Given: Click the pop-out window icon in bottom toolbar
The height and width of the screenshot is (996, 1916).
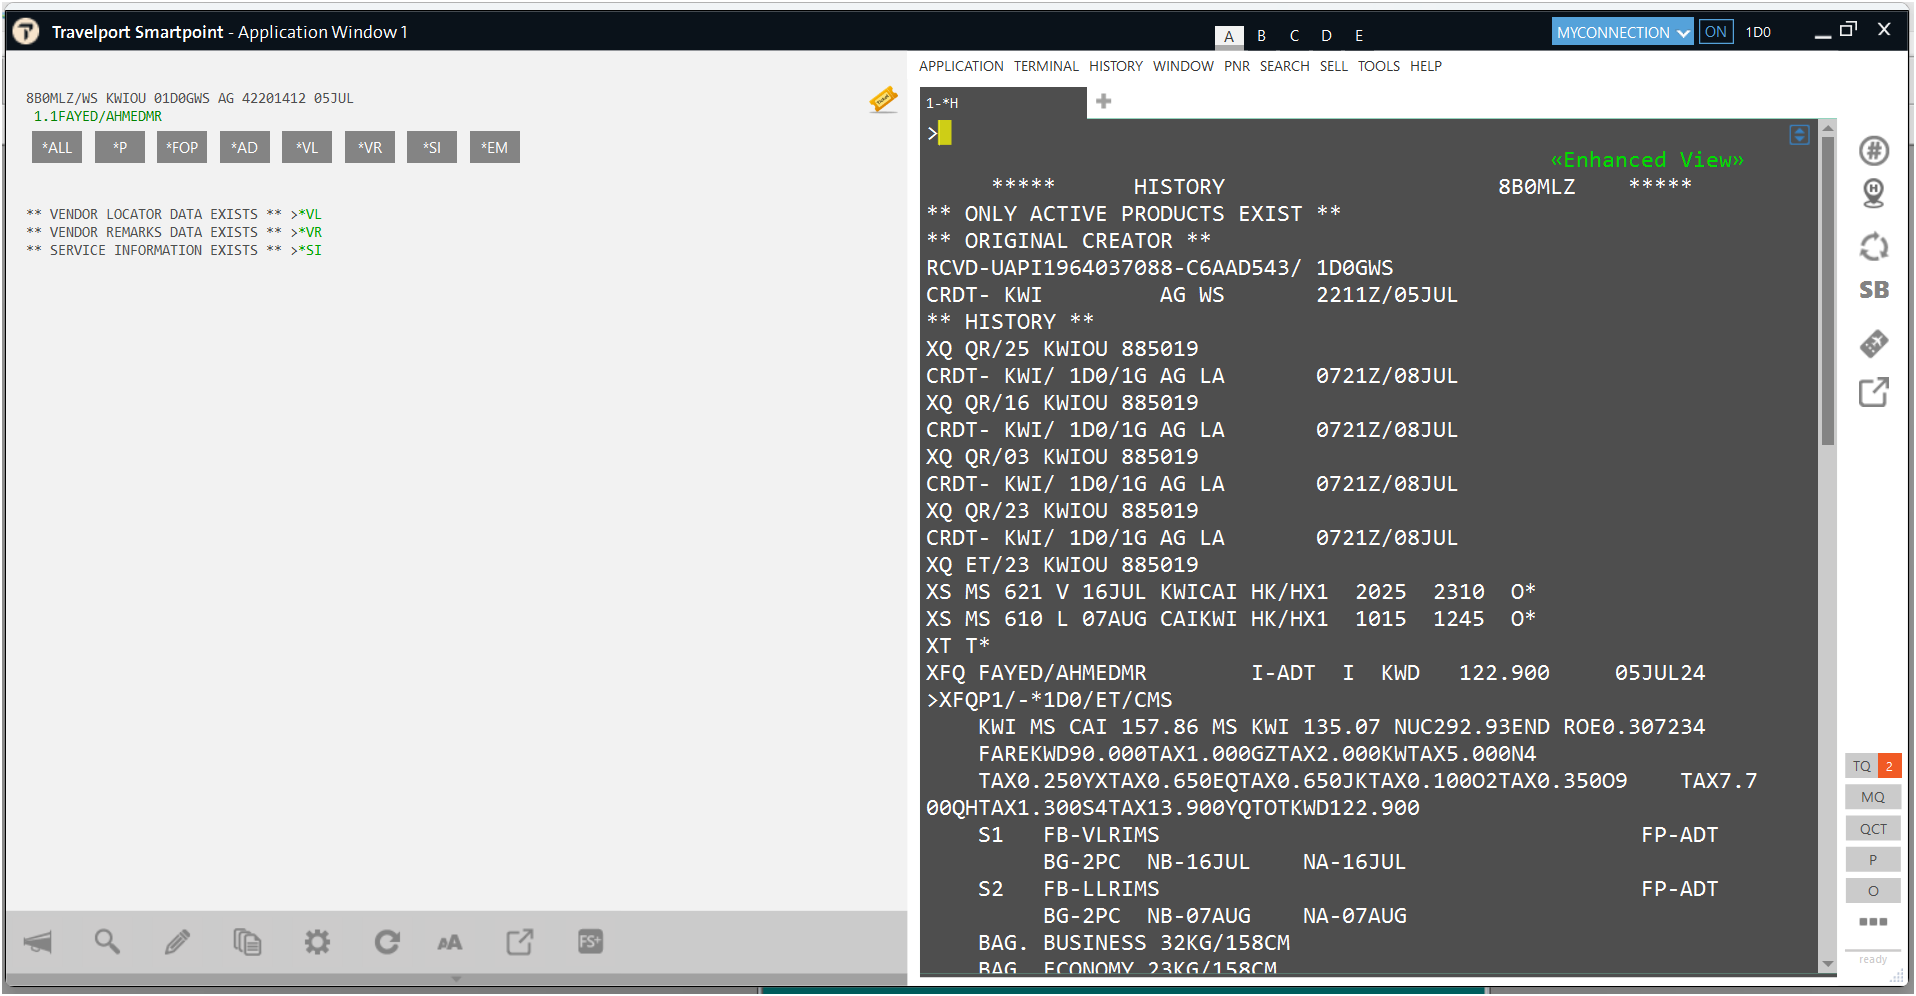Looking at the screenshot, I should 520,942.
